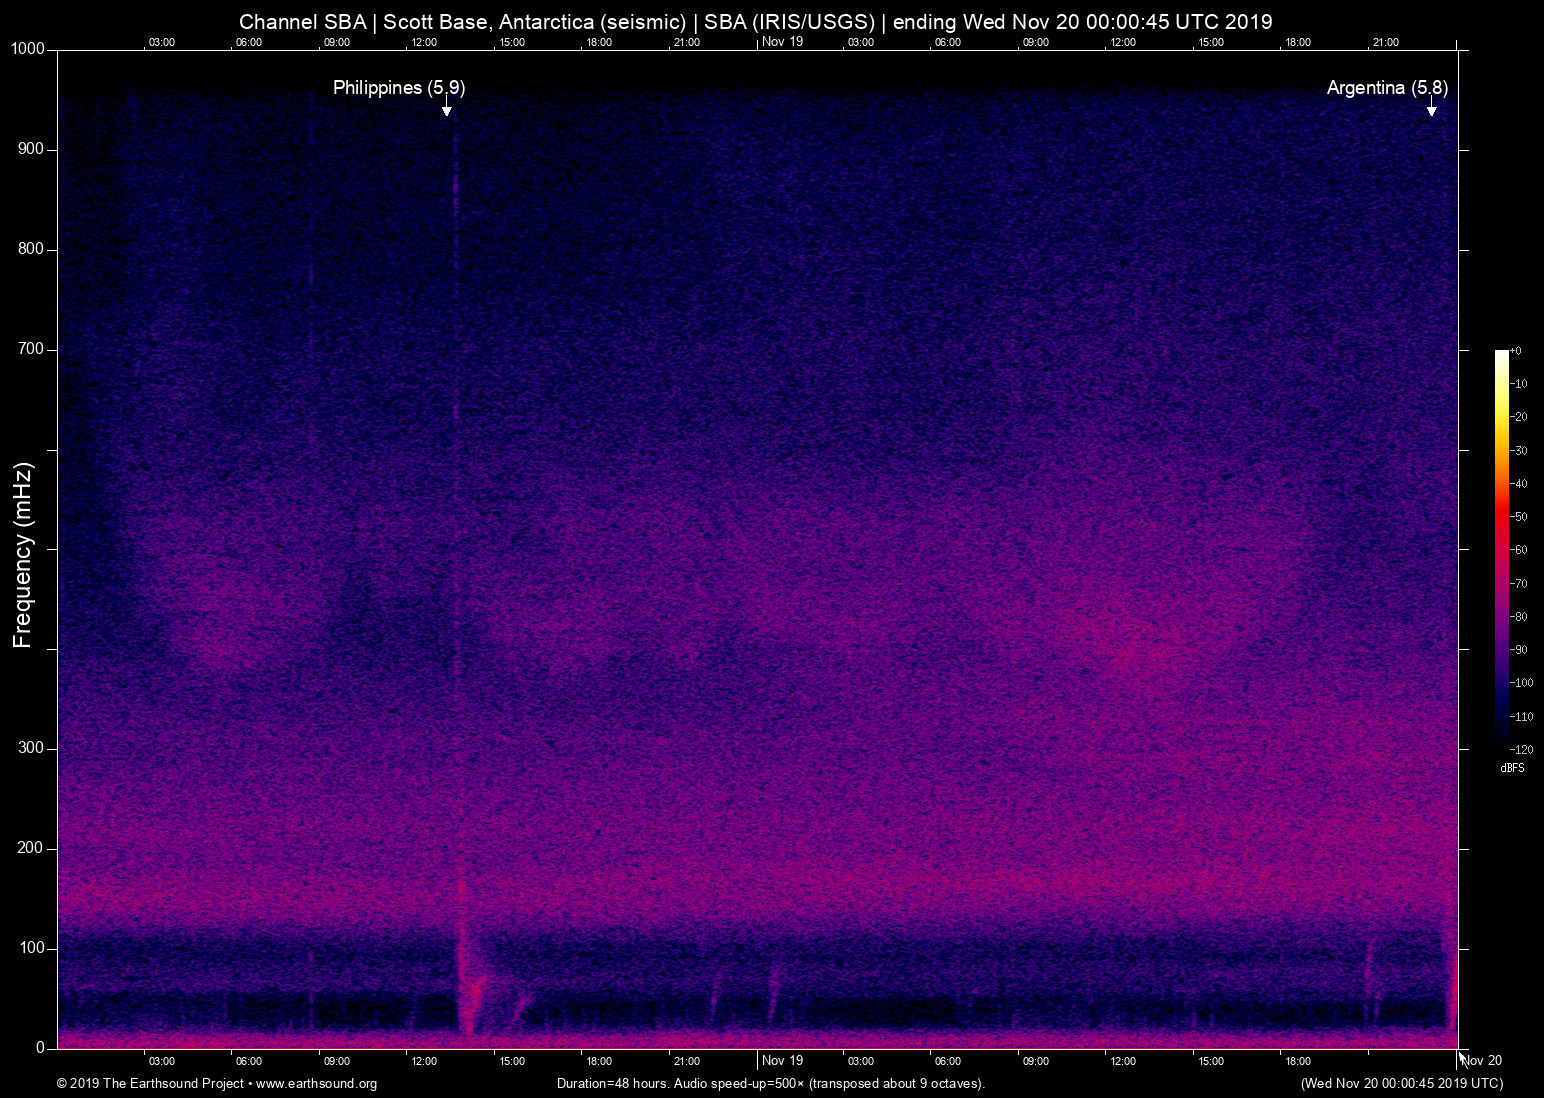Click the 100 tick on frequency axis
The height and width of the screenshot is (1098, 1544).
pos(31,948)
